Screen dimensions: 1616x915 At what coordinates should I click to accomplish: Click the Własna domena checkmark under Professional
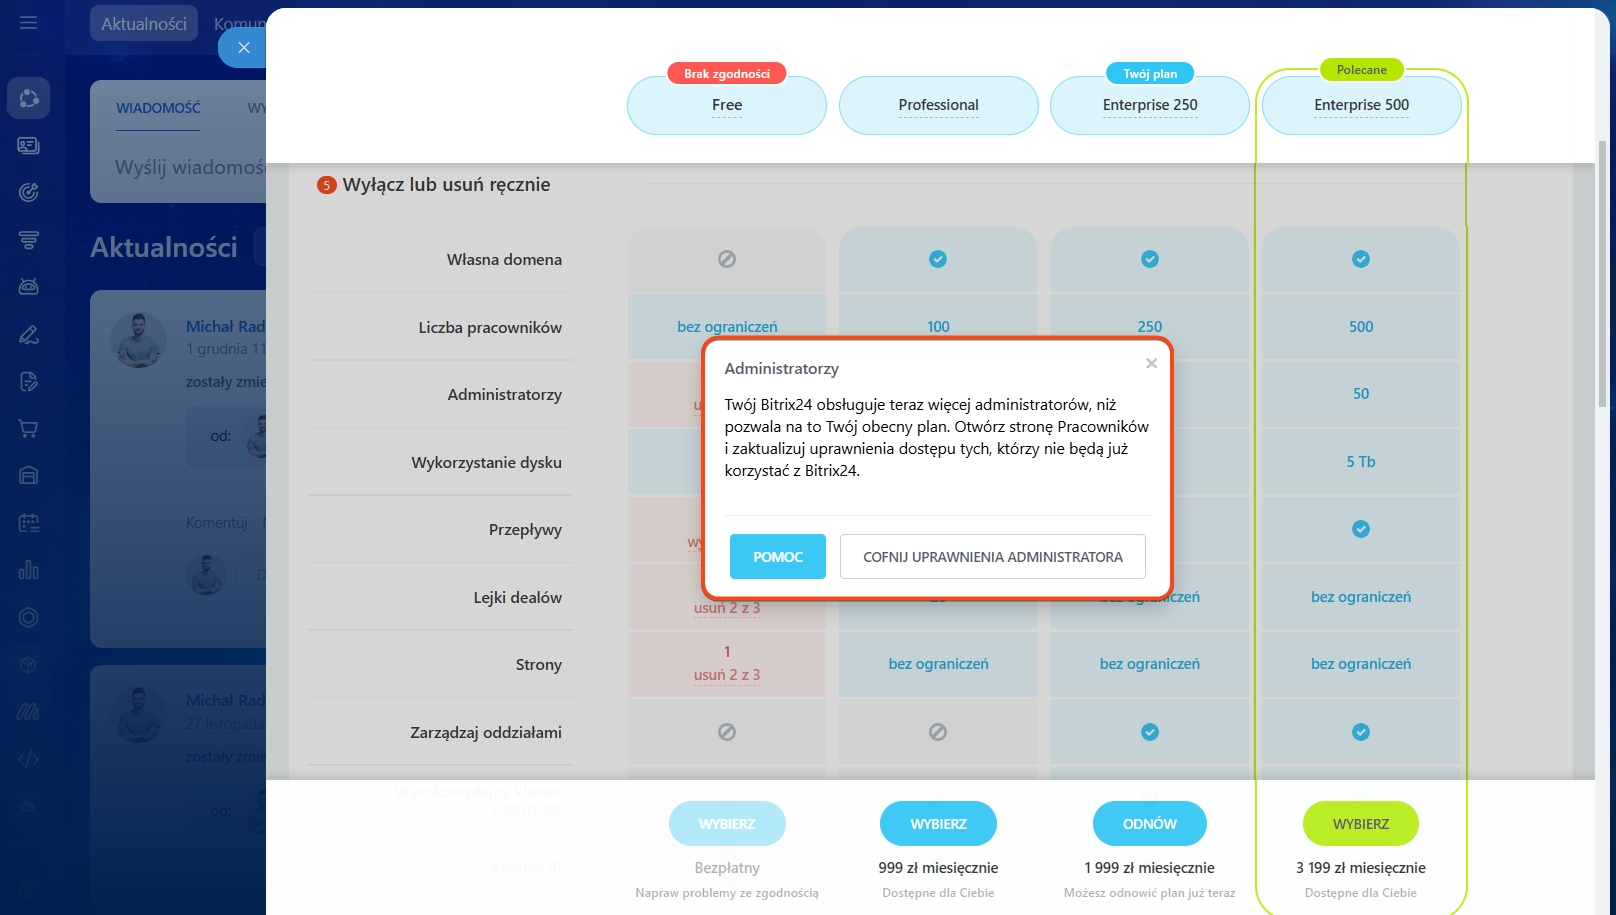point(938,259)
